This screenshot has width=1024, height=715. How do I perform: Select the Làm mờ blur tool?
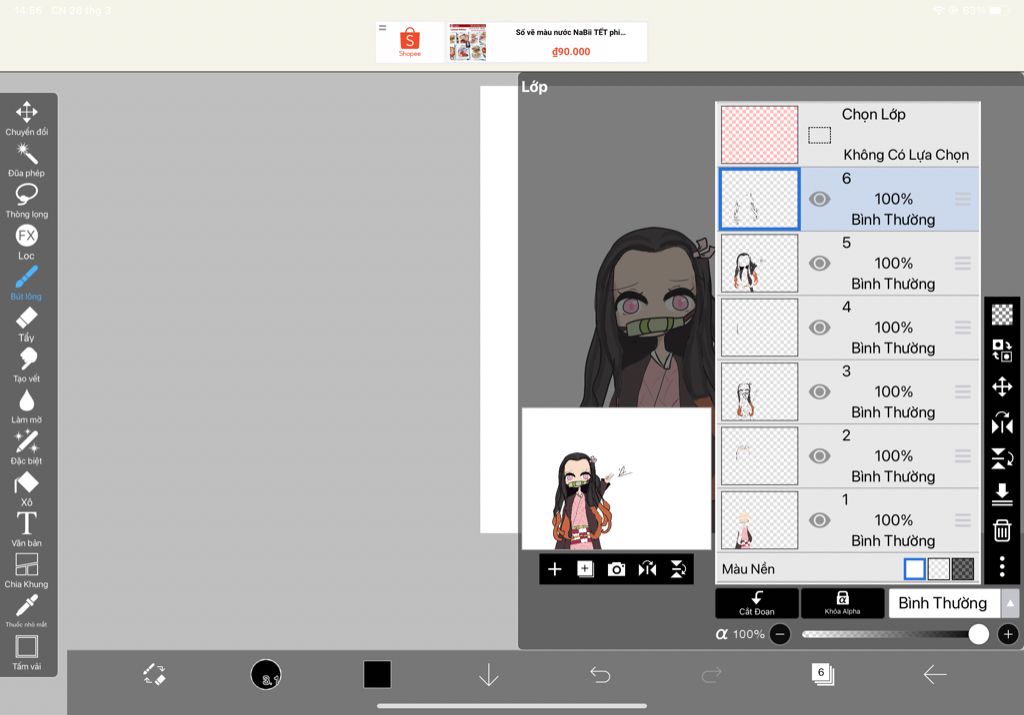tap(26, 407)
